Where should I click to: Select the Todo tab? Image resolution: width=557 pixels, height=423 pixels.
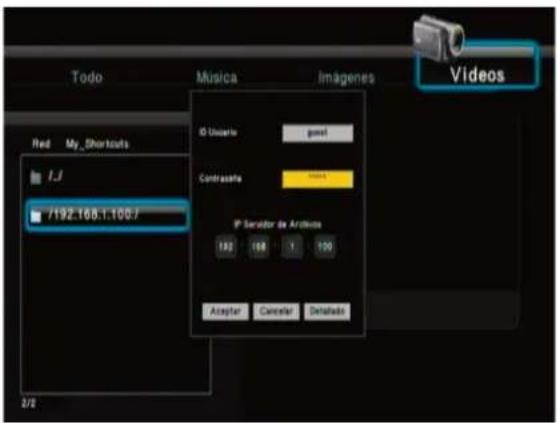(87, 77)
